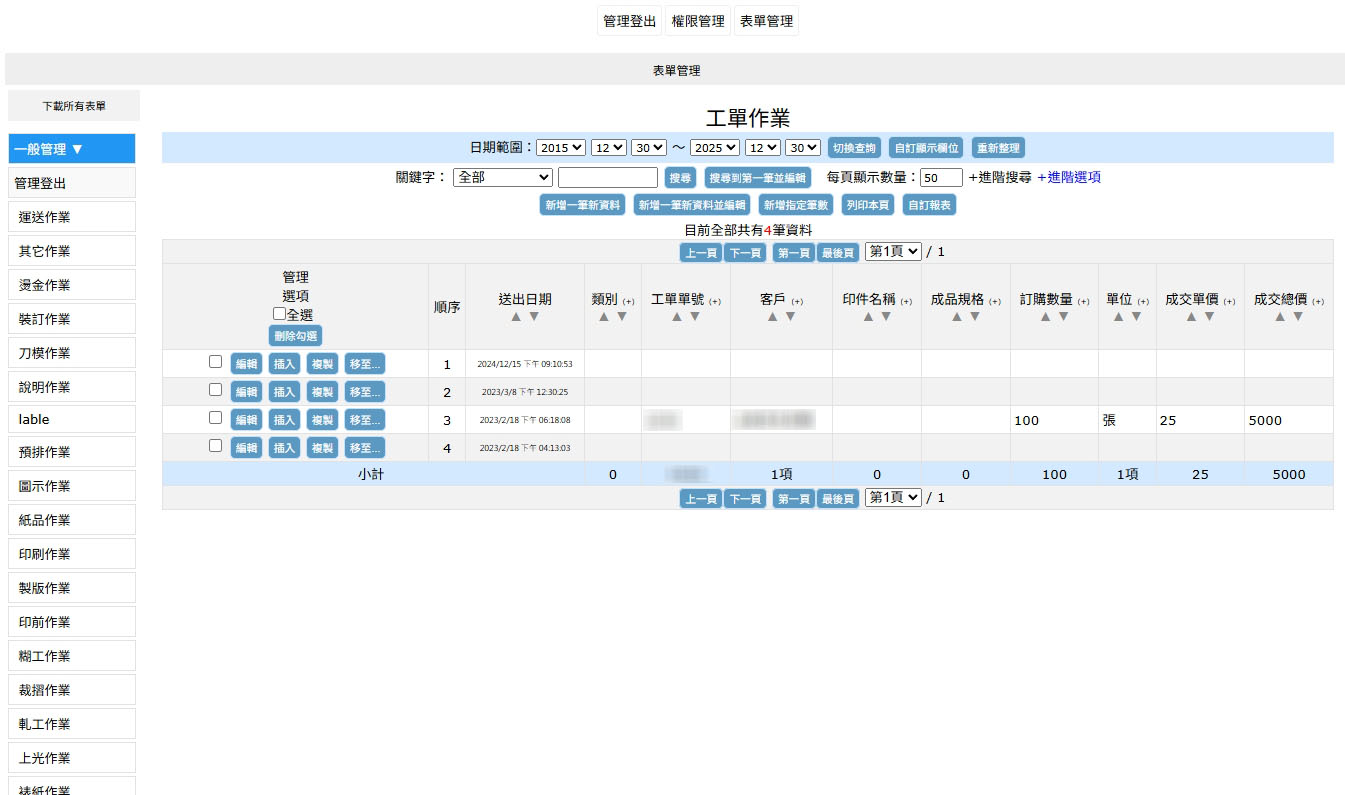Sort 成交總價 column descending with down arrow
The height and width of the screenshot is (795, 1345).
coord(1298,316)
